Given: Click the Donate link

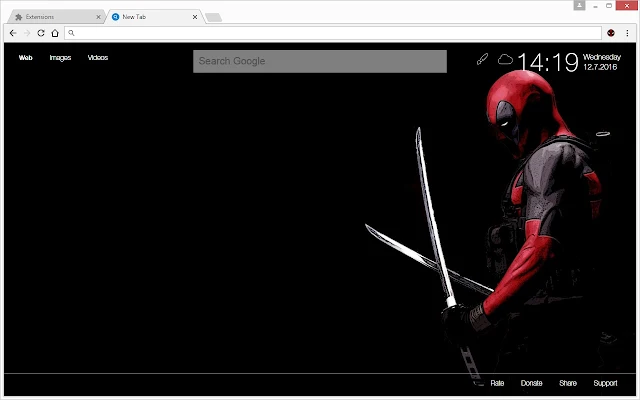Looking at the screenshot, I should tap(531, 383).
